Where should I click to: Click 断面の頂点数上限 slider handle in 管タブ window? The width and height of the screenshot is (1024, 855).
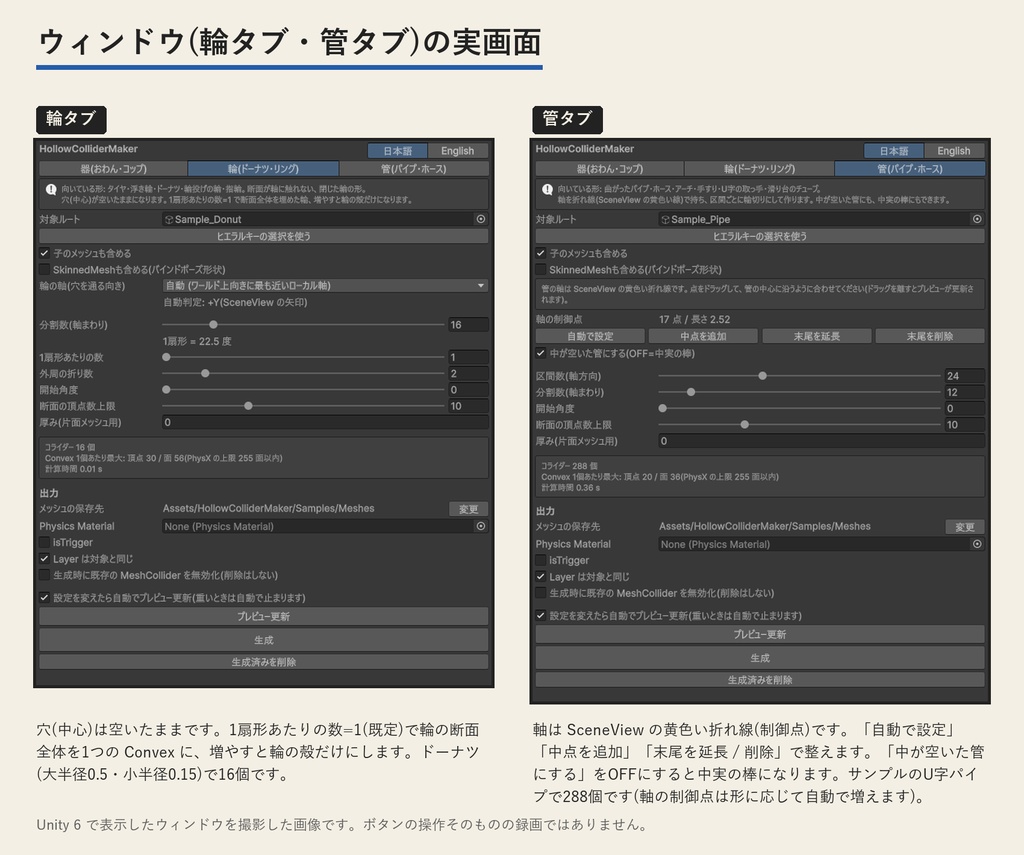click(744, 425)
